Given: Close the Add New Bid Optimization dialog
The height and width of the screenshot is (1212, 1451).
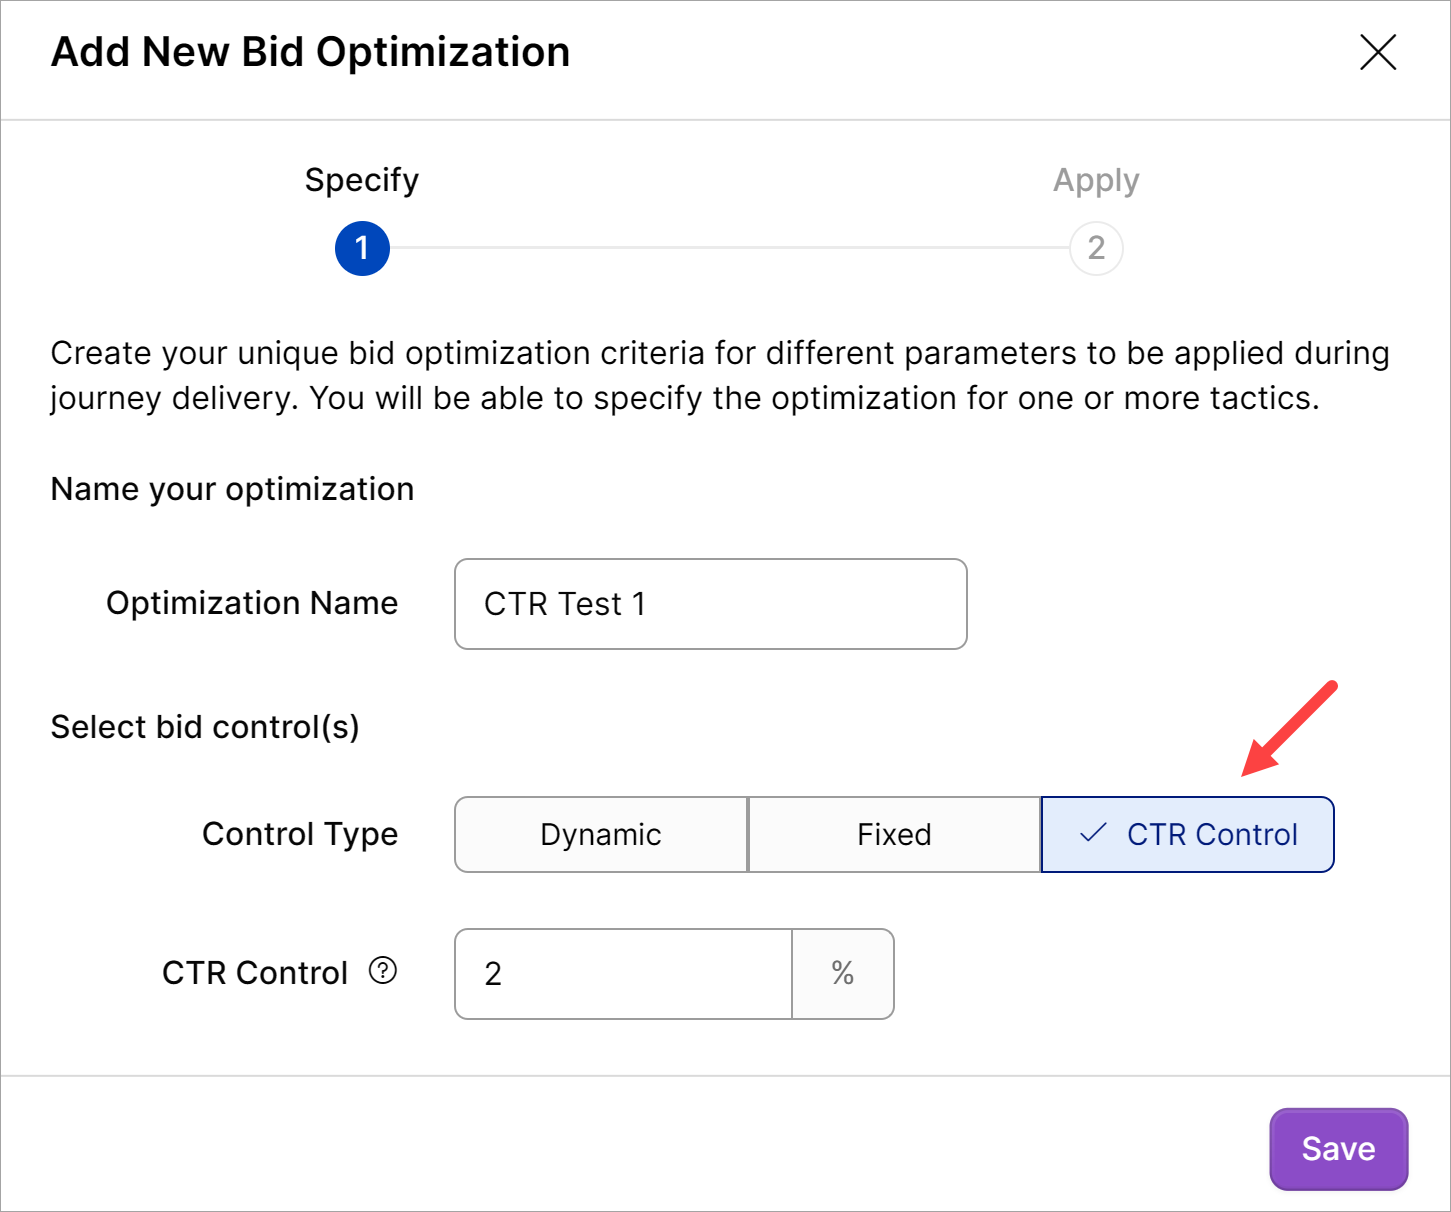Looking at the screenshot, I should pyautogui.click(x=1377, y=52).
